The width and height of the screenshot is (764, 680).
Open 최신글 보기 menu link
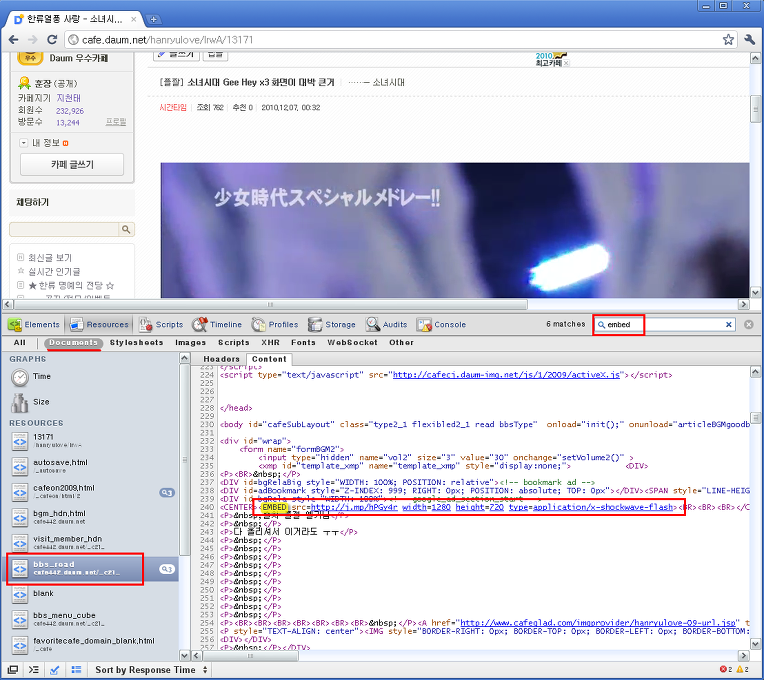tap(50, 258)
